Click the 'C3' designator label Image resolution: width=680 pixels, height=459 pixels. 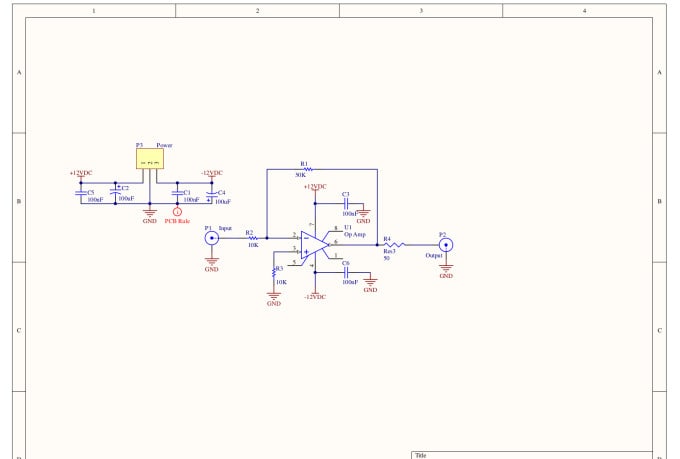click(x=346, y=195)
